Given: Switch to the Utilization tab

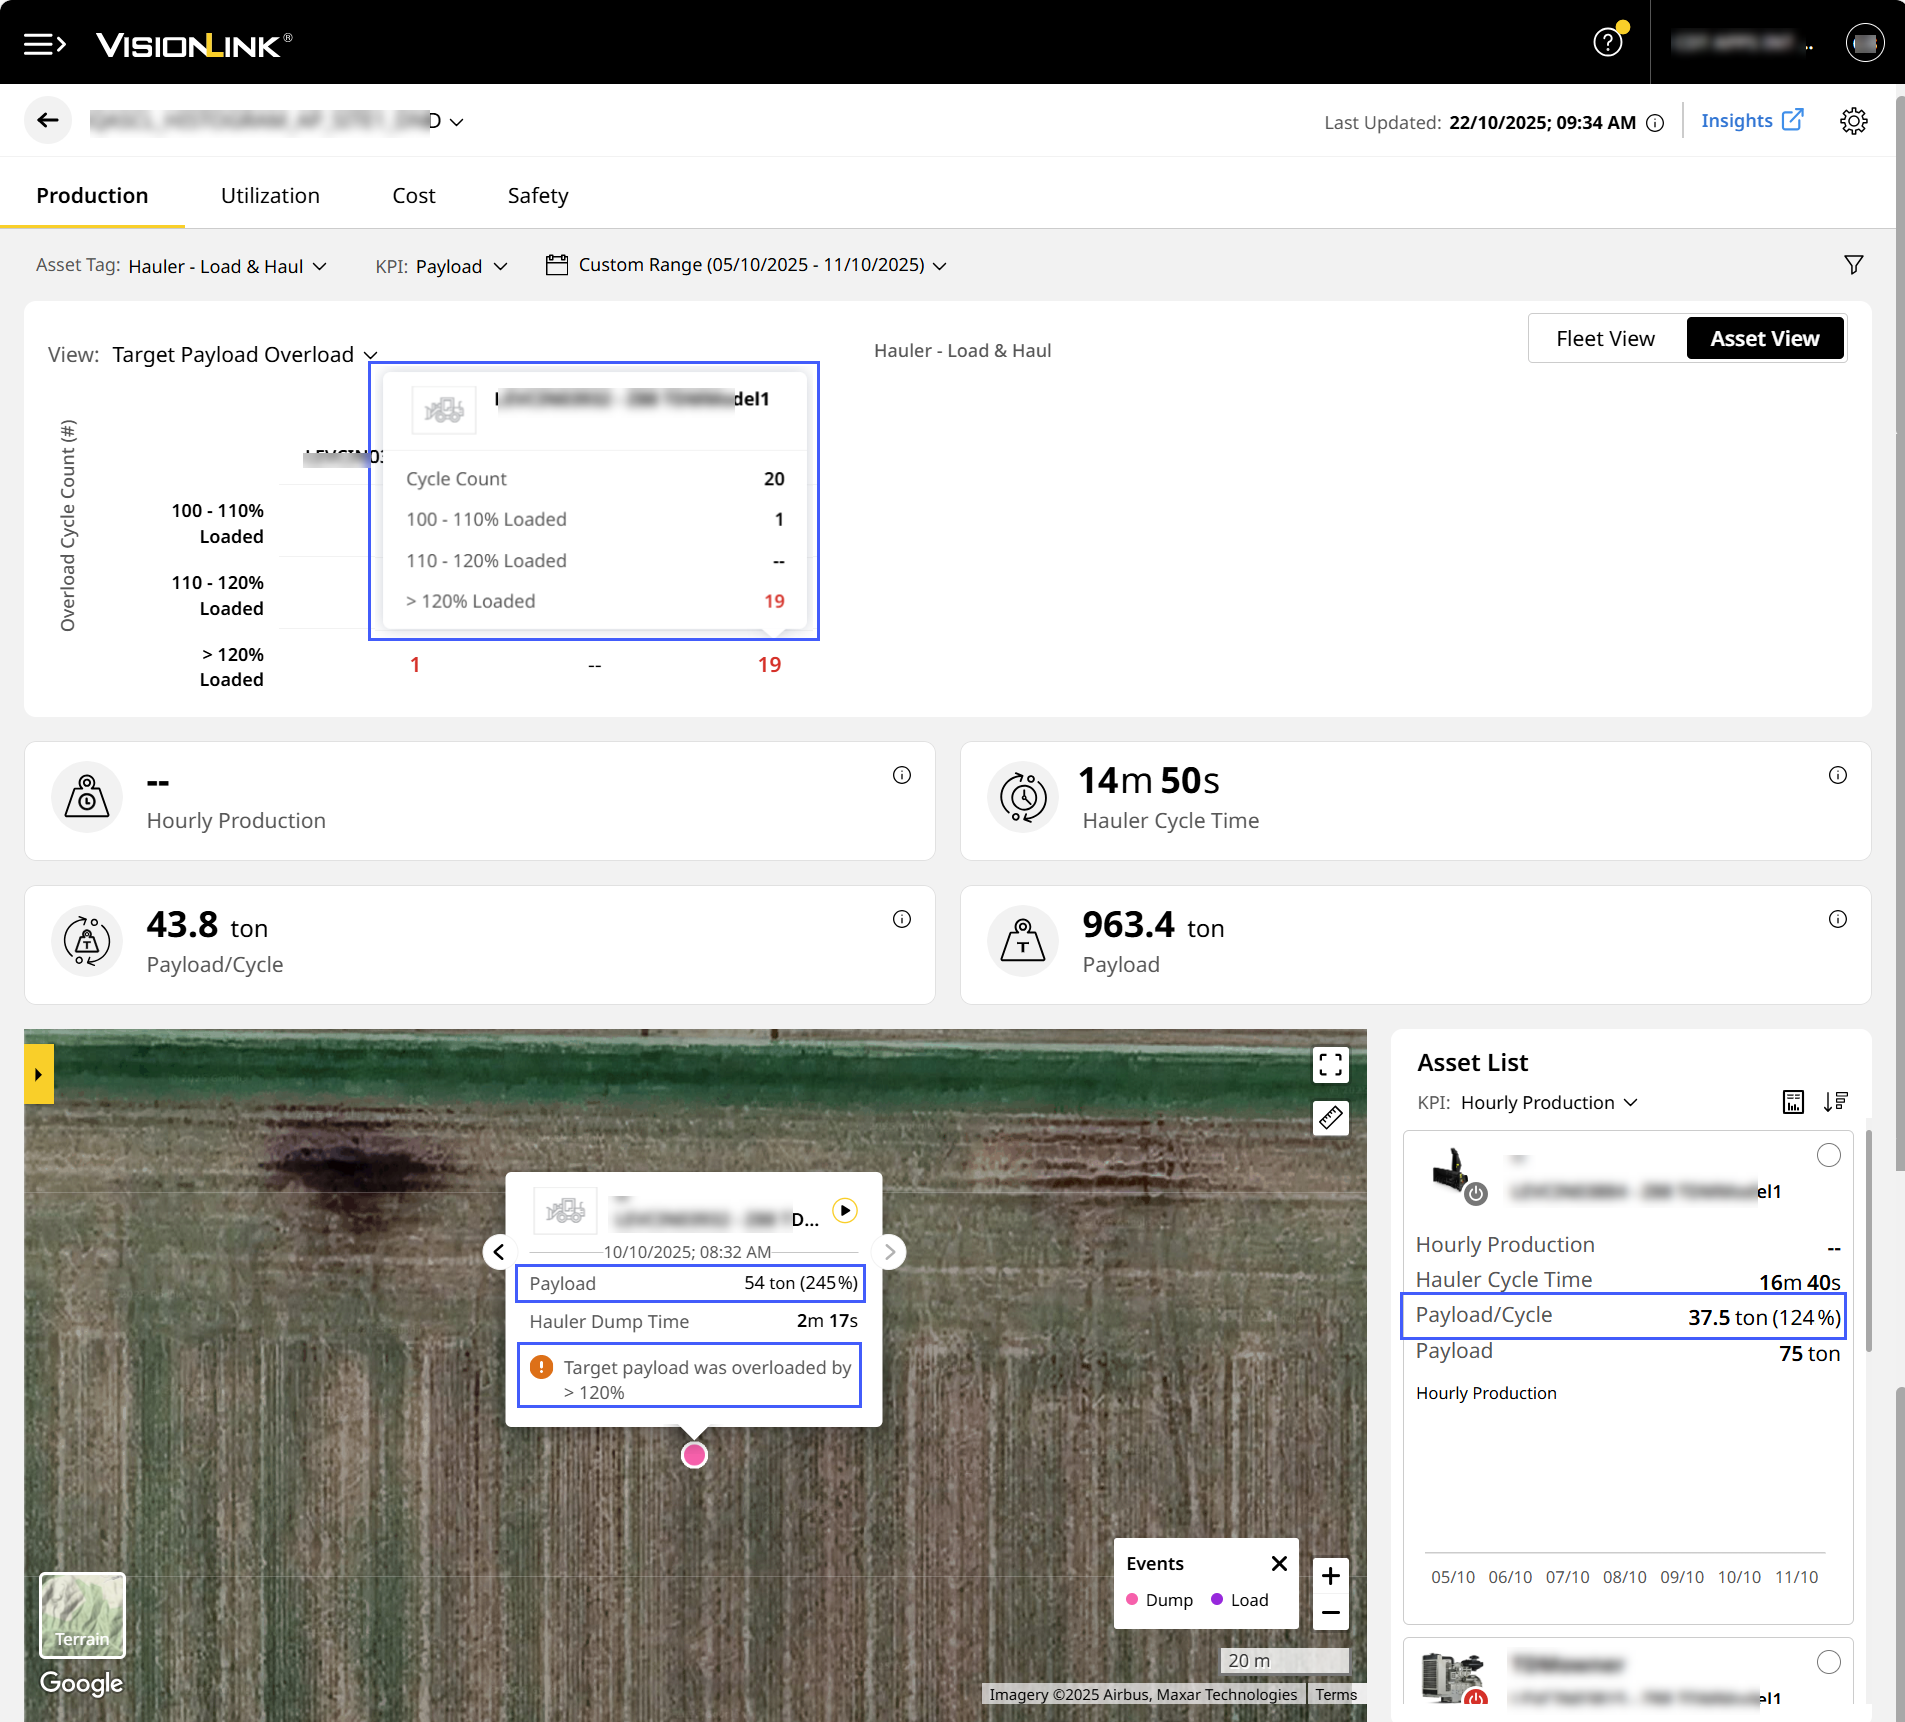Looking at the screenshot, I should tap(270, 196).
